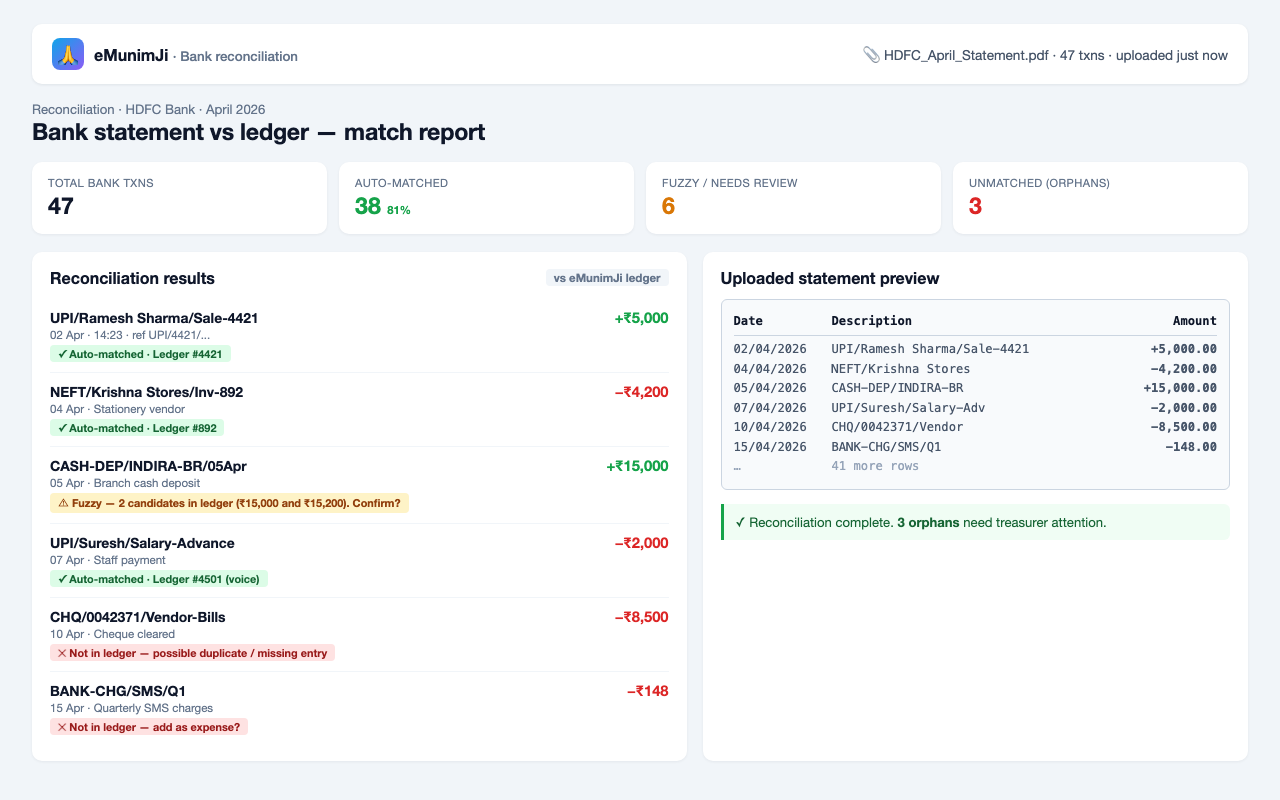Viewport: 1280px width, 800px height.
Task: Open NEFT/Krishna Stores/Inv-892 result row
Action: click(x=359, y=410)
